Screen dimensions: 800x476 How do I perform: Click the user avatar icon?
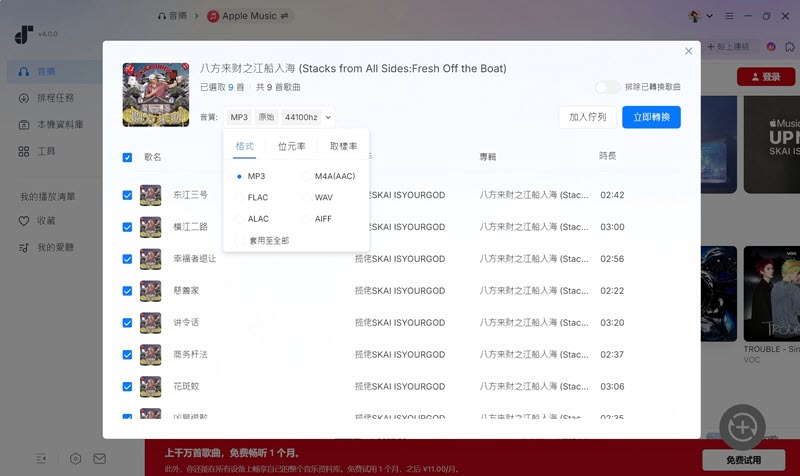694,16
